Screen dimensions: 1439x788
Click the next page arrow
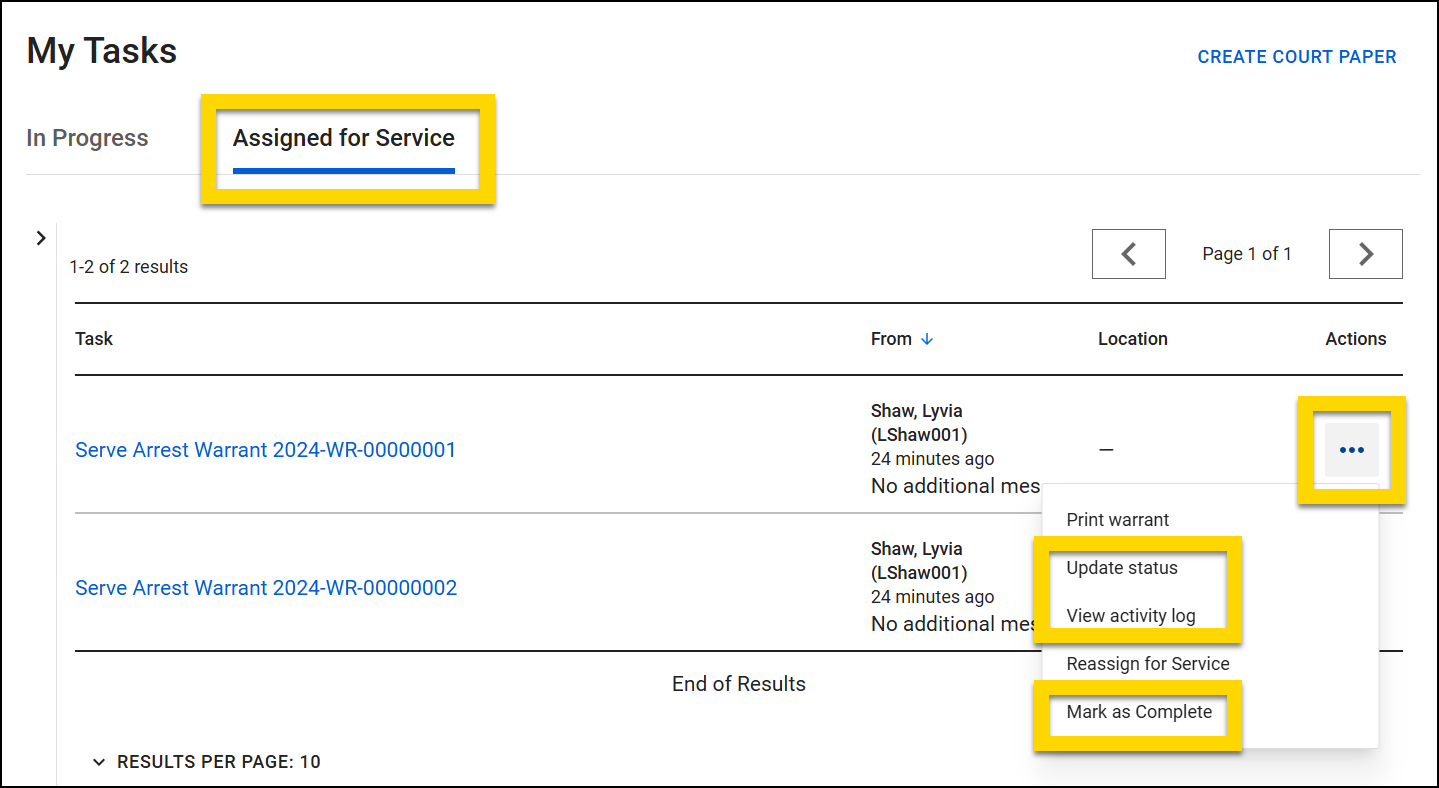pyautogui.click(x=1364, y=253)
